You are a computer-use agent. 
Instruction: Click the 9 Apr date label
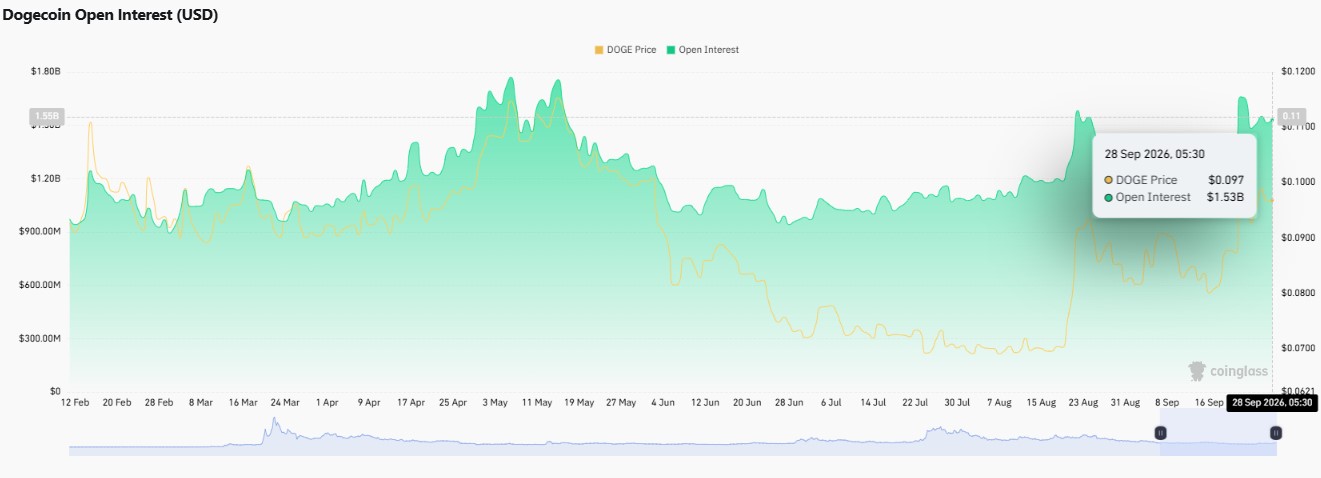368,402
